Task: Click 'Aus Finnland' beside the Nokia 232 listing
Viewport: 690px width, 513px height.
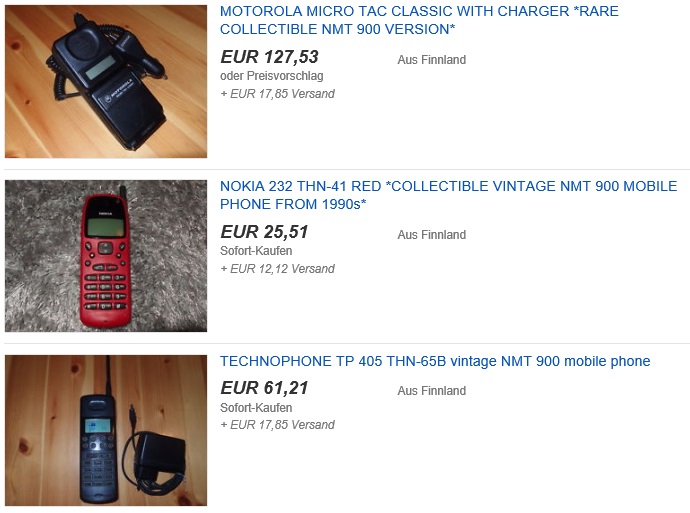Action: pos(432,235)
